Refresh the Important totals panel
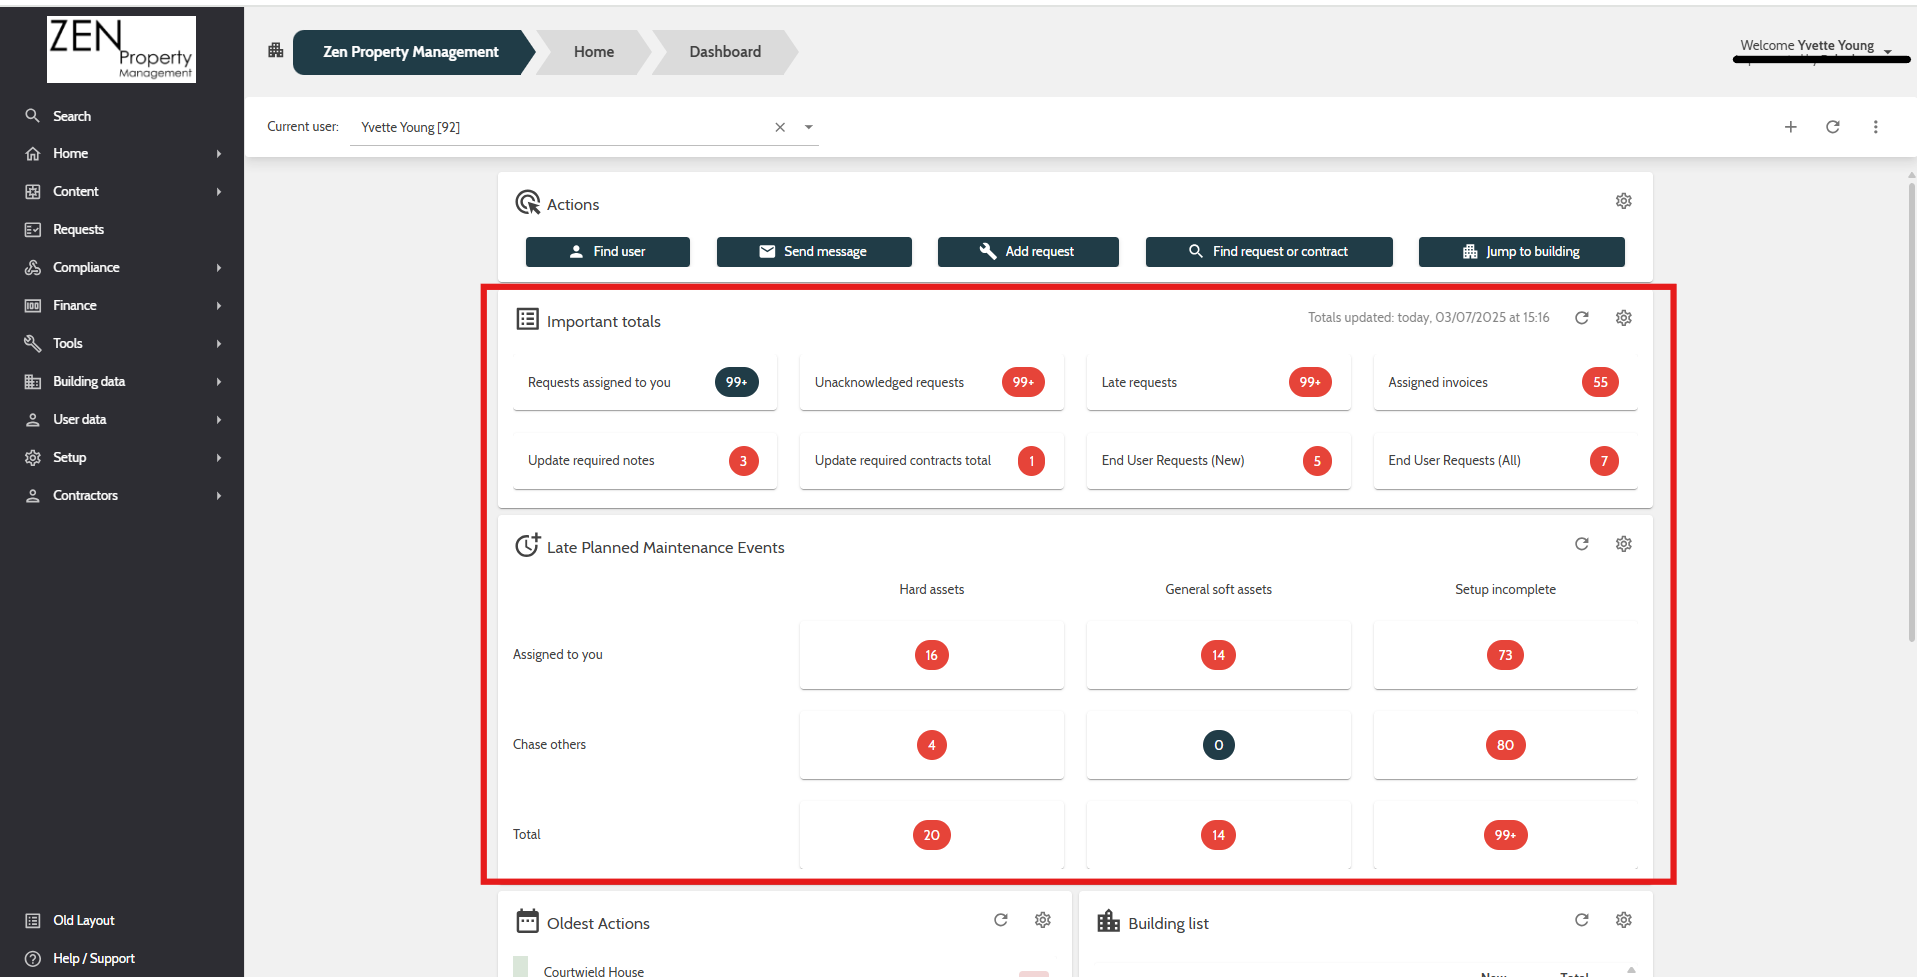The height and width of the screenshot is (977, 1917). coord(1582,318)
